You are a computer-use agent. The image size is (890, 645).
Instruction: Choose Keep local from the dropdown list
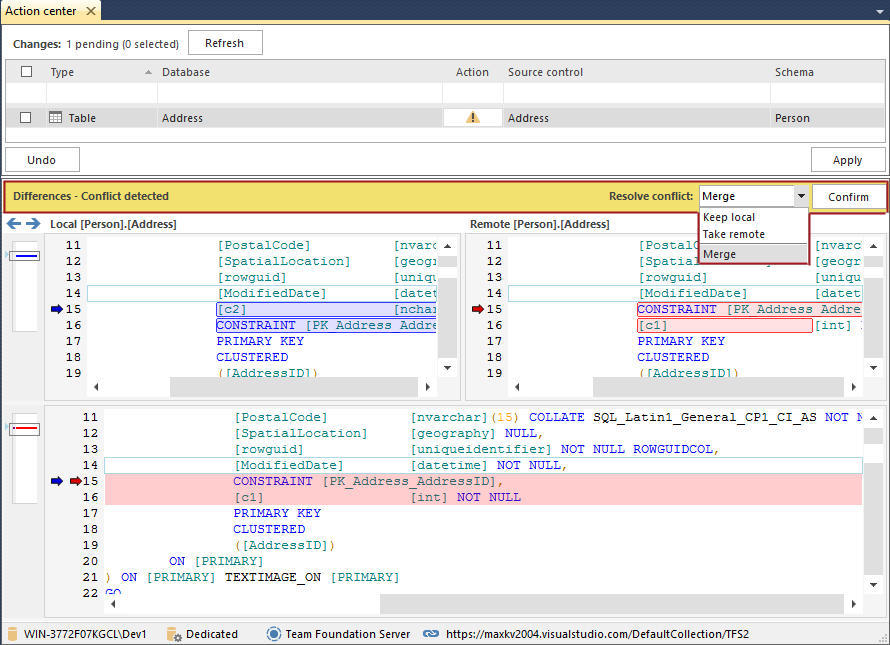729,217
